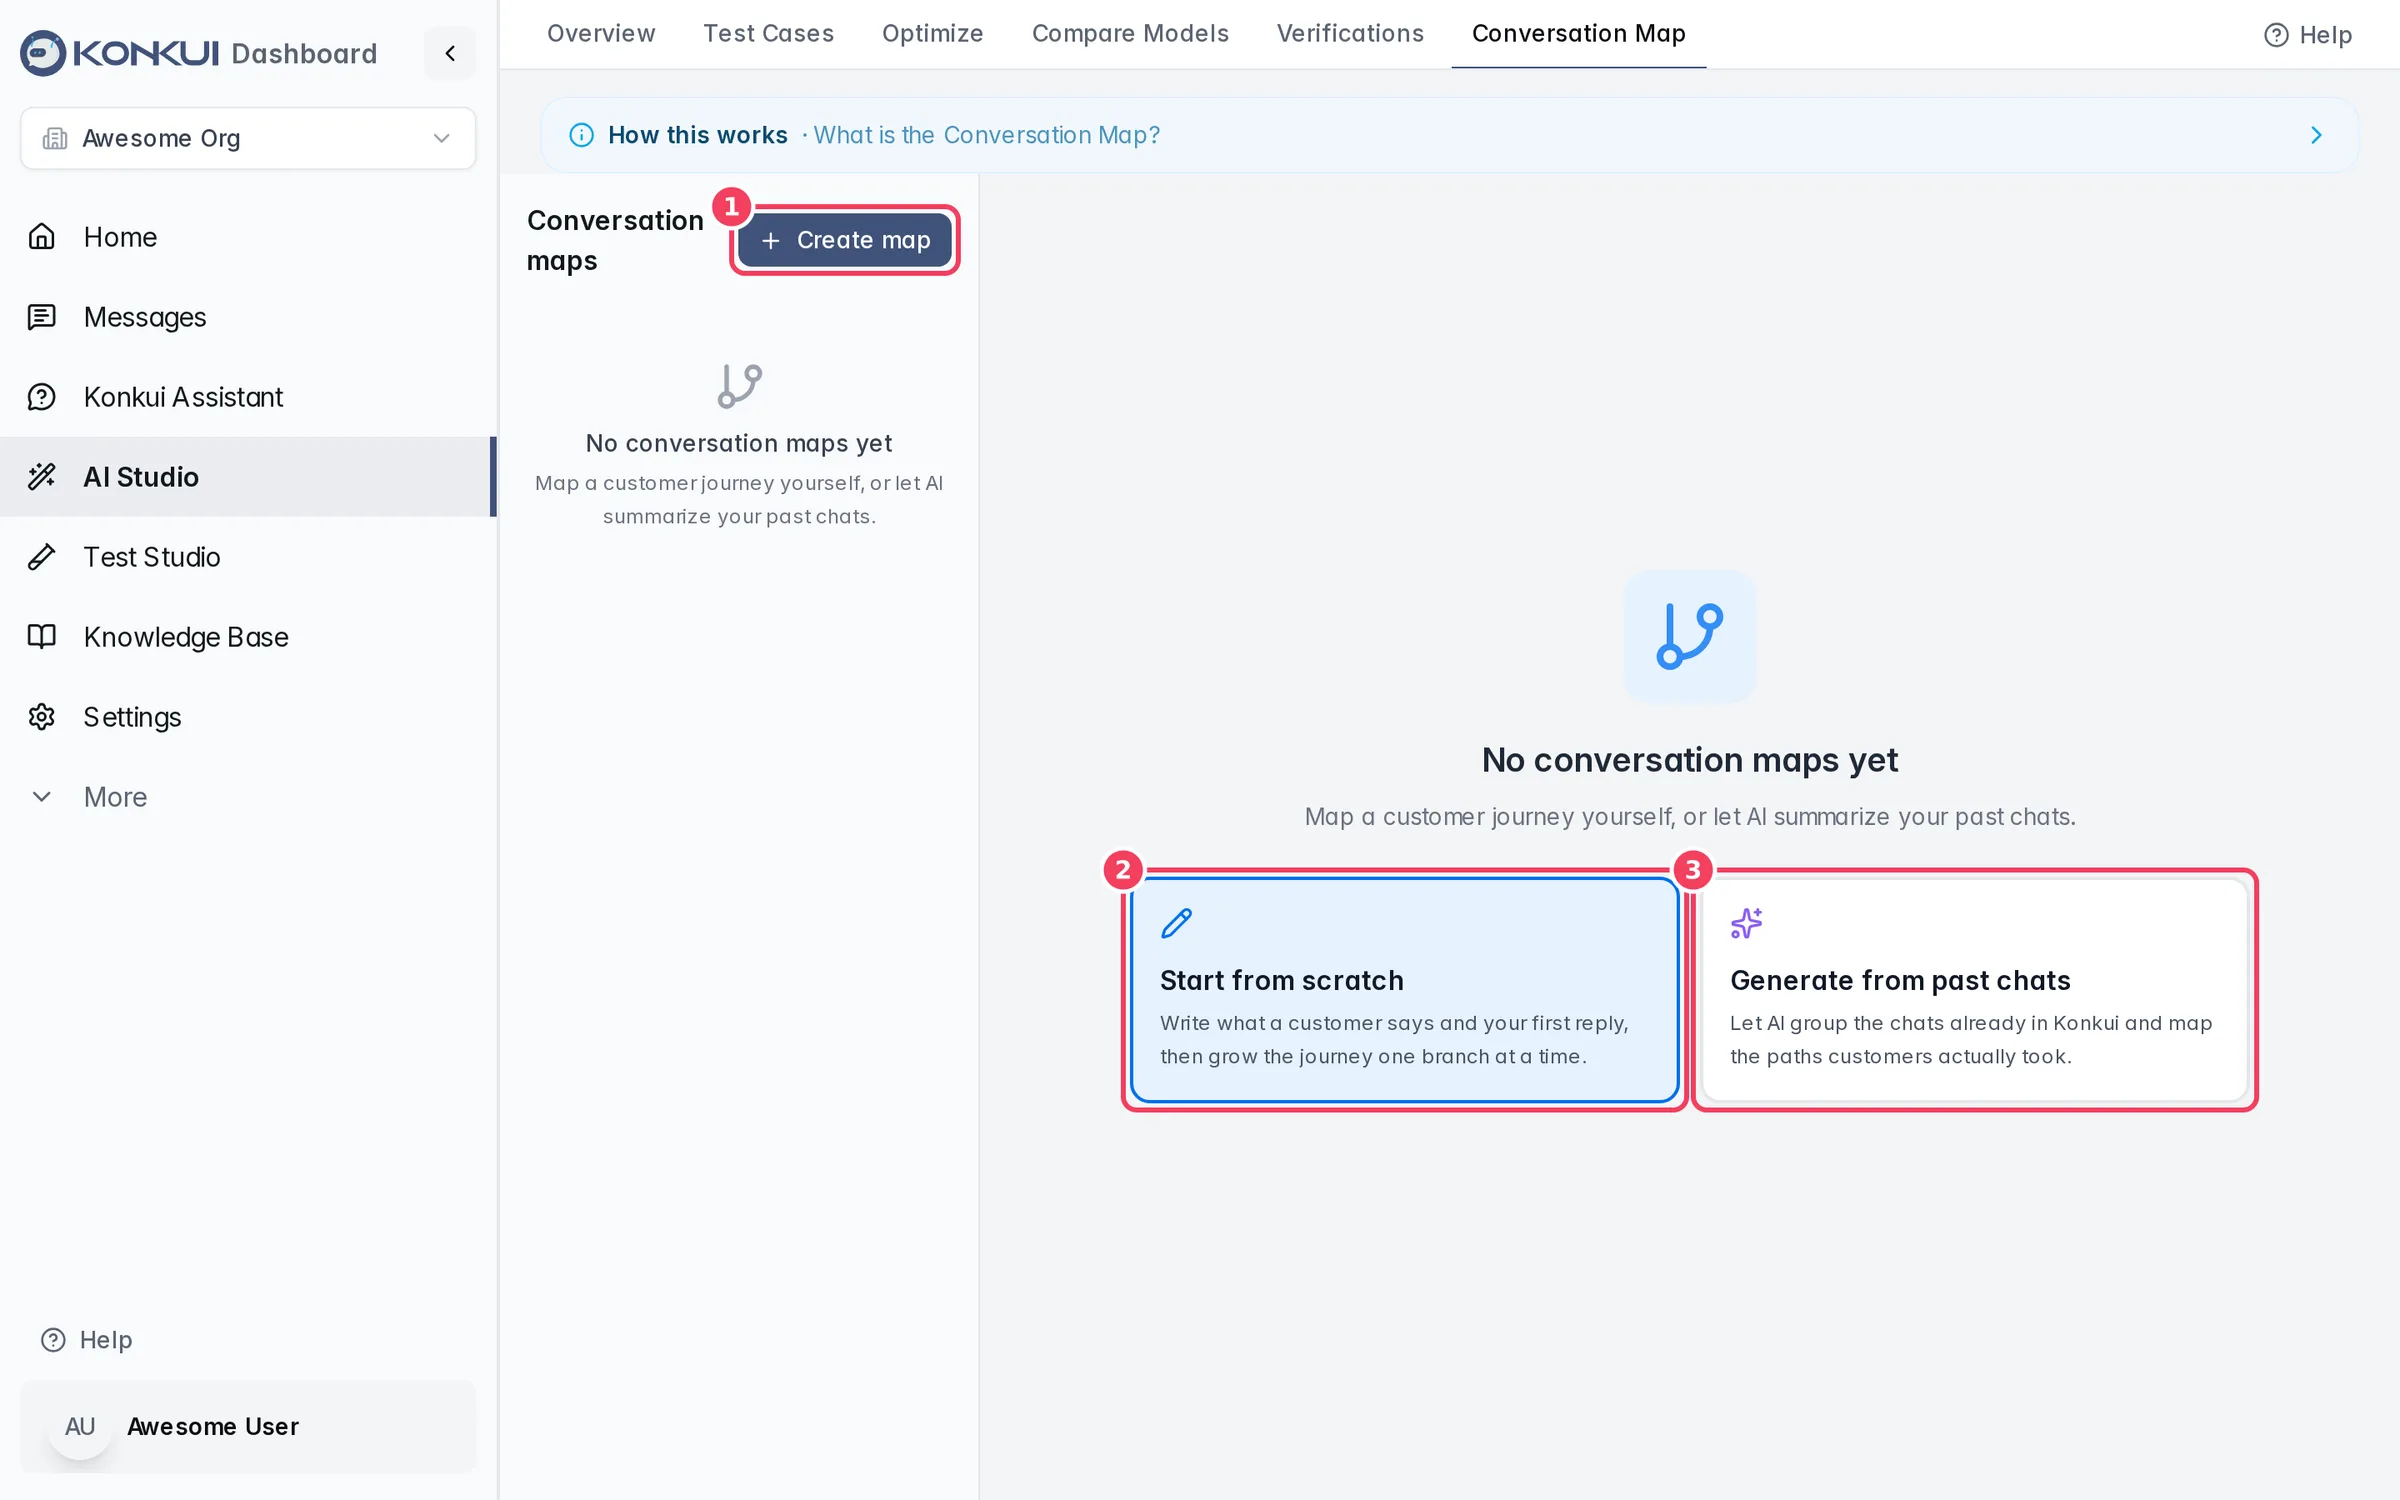Open the Verifications tab

1350,33
